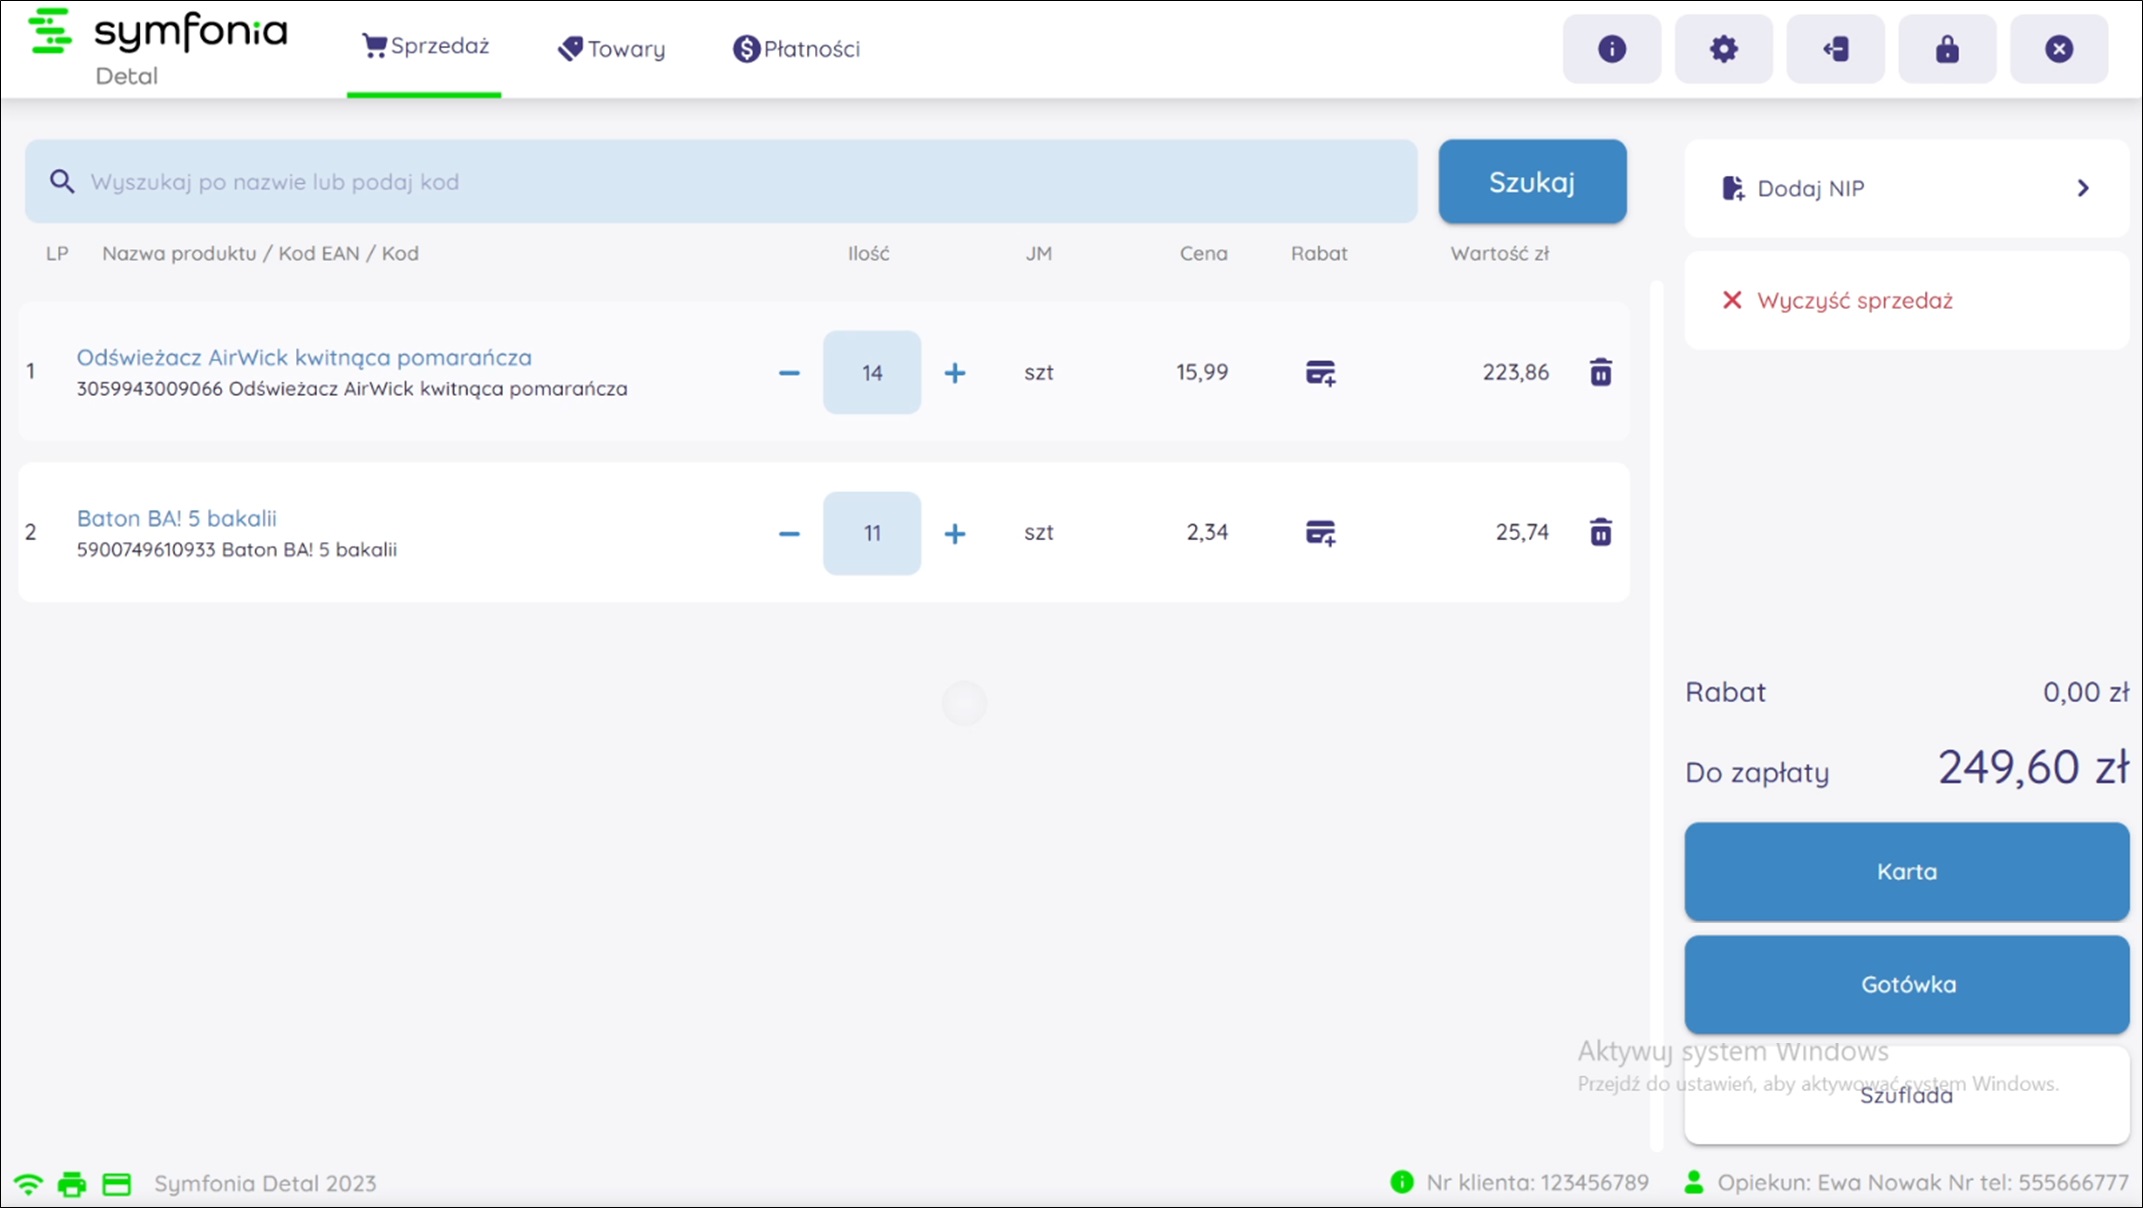2143x1208 pixels.
Task: Increase Baton BA! quantity with plus
Action: [955, 534]
